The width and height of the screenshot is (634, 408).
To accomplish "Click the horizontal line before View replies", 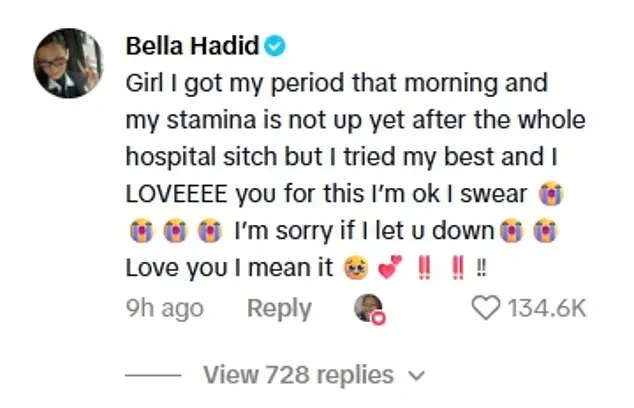I will coord(157,376).
